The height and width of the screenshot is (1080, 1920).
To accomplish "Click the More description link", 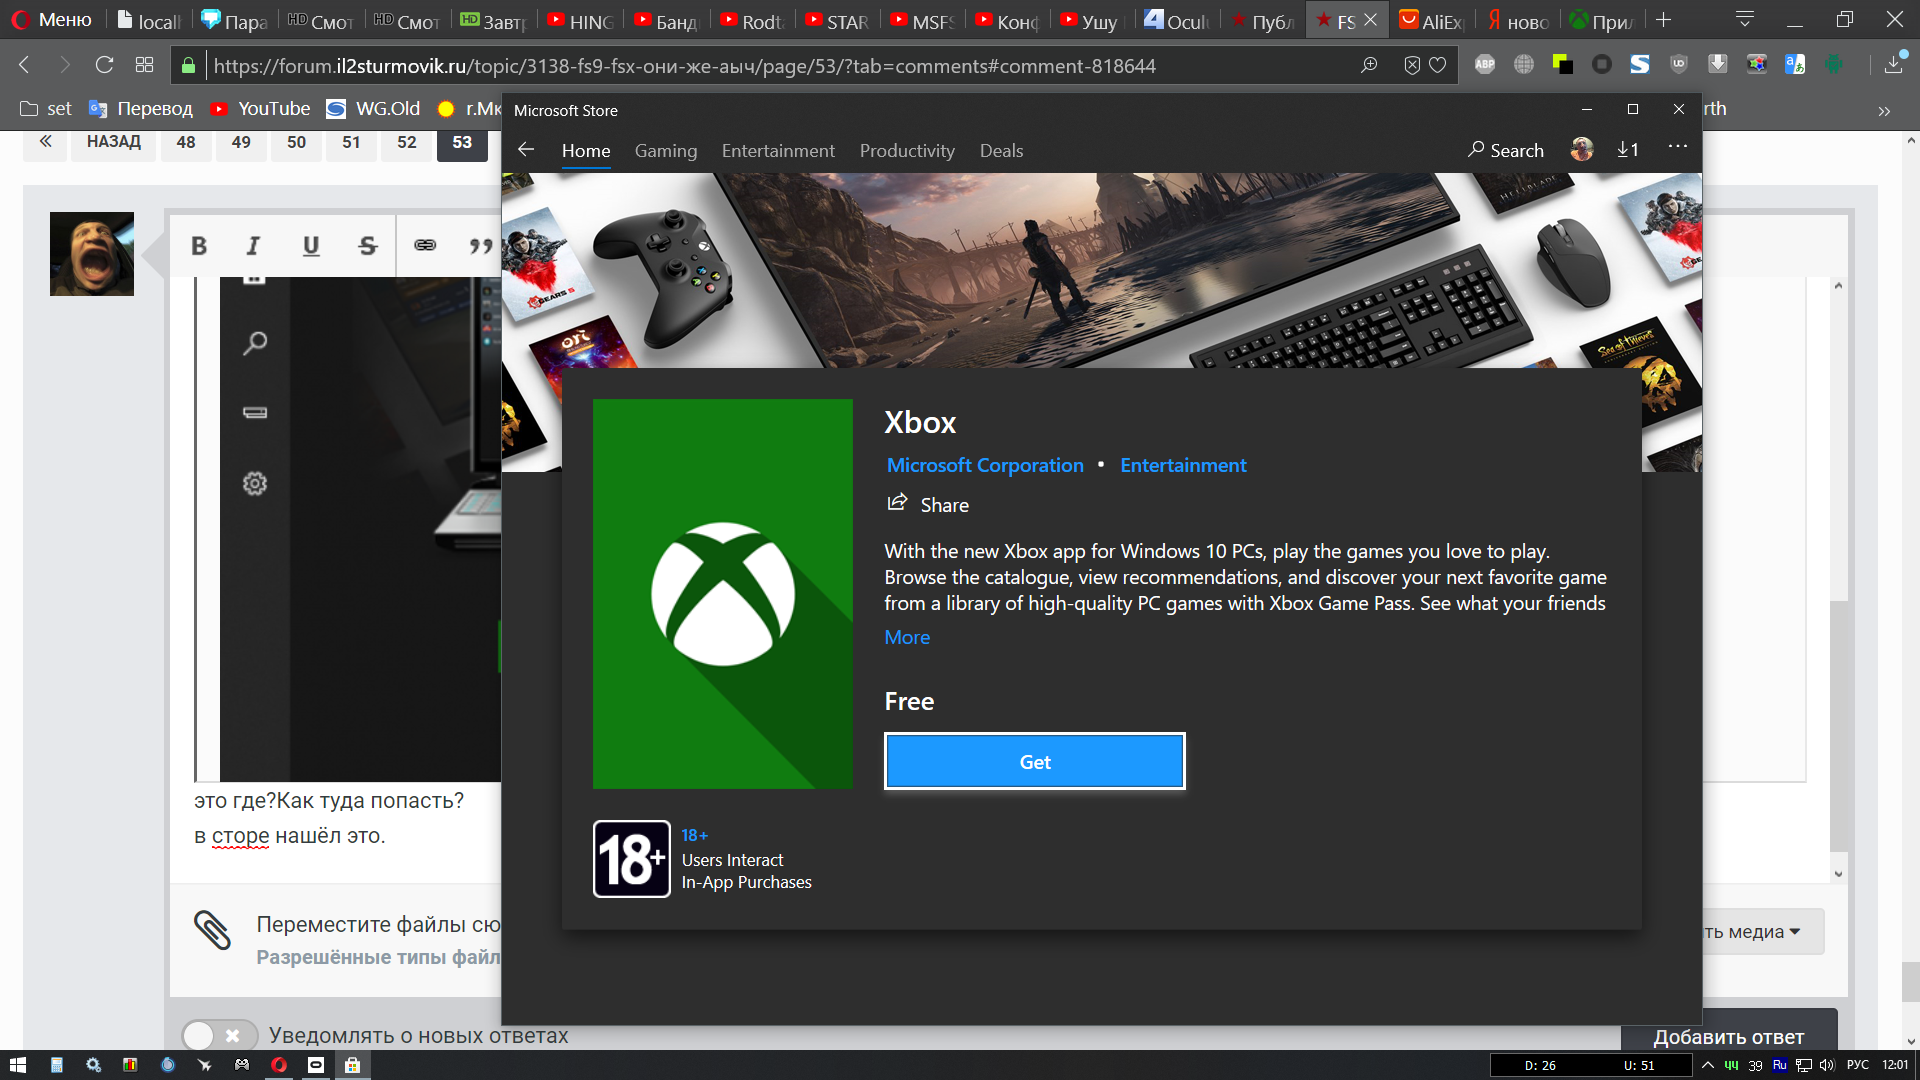I will tap(906, 638).
